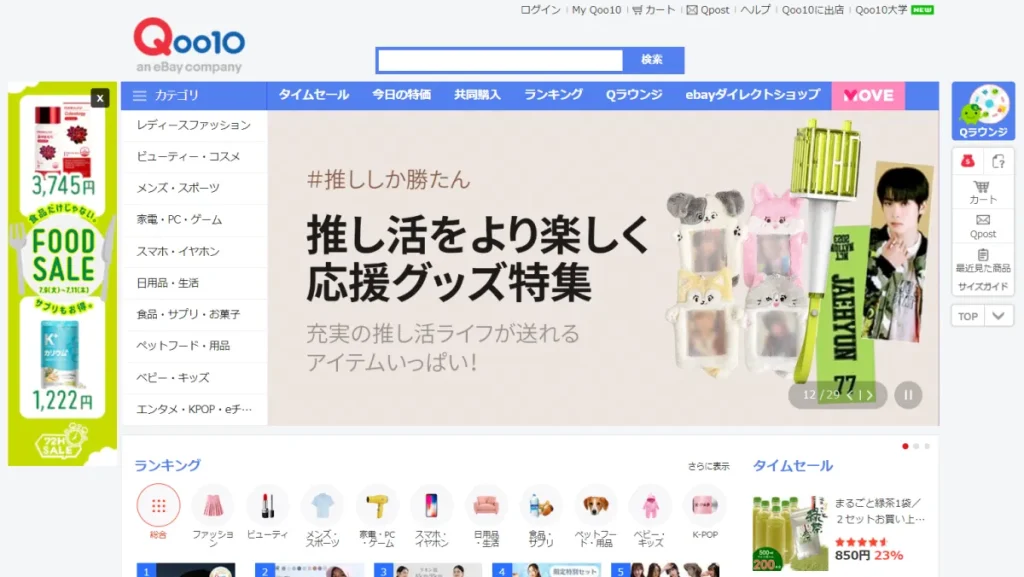This screenshot has height=577, width=1024.
Task: Select the ファッション ranking category icon
Action: (x=214, y=506)
